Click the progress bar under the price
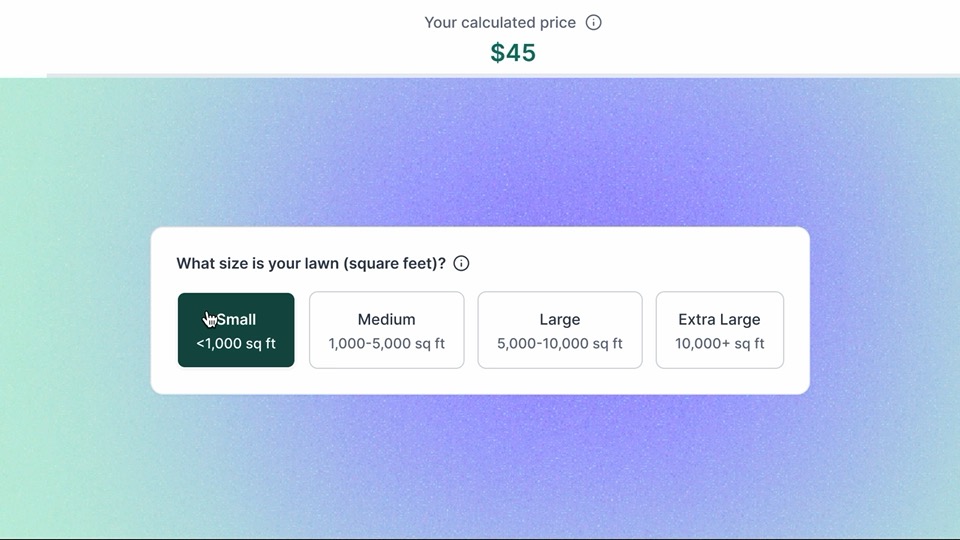 [x=500, y=75]
